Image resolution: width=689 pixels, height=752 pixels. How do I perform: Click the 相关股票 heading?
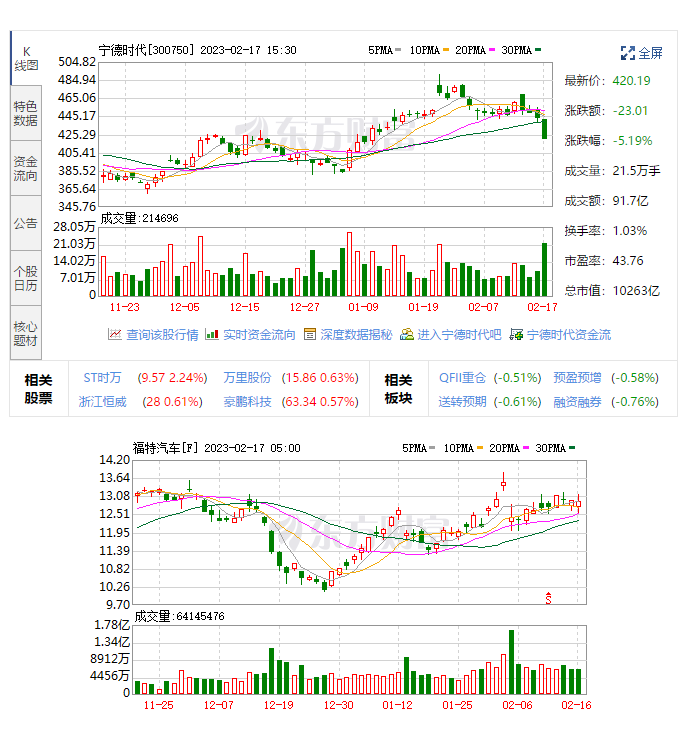pos(38,389)
